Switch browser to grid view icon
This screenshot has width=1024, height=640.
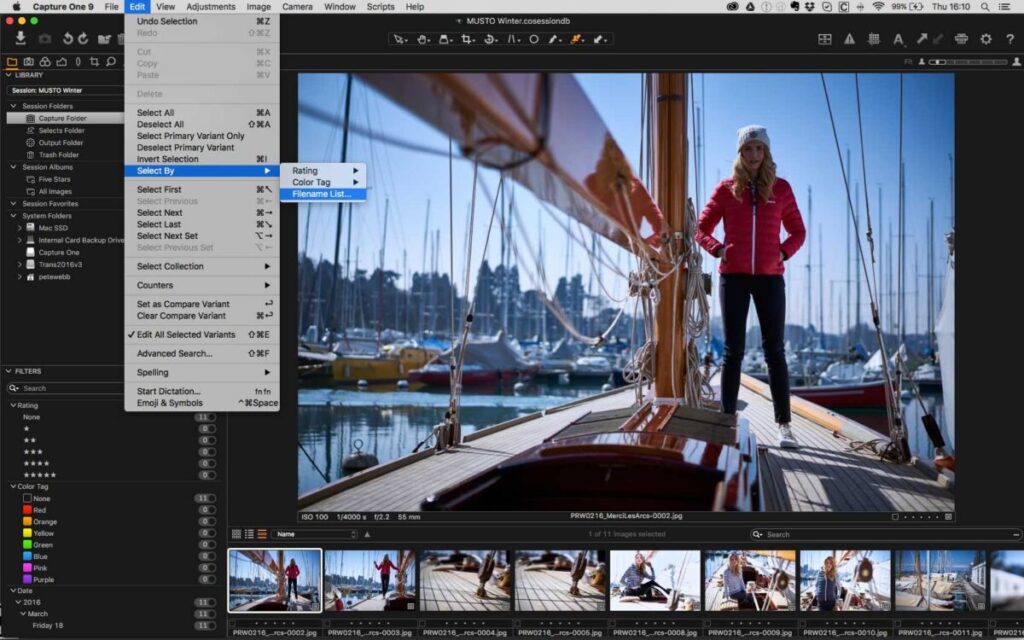tap(236, 534)
